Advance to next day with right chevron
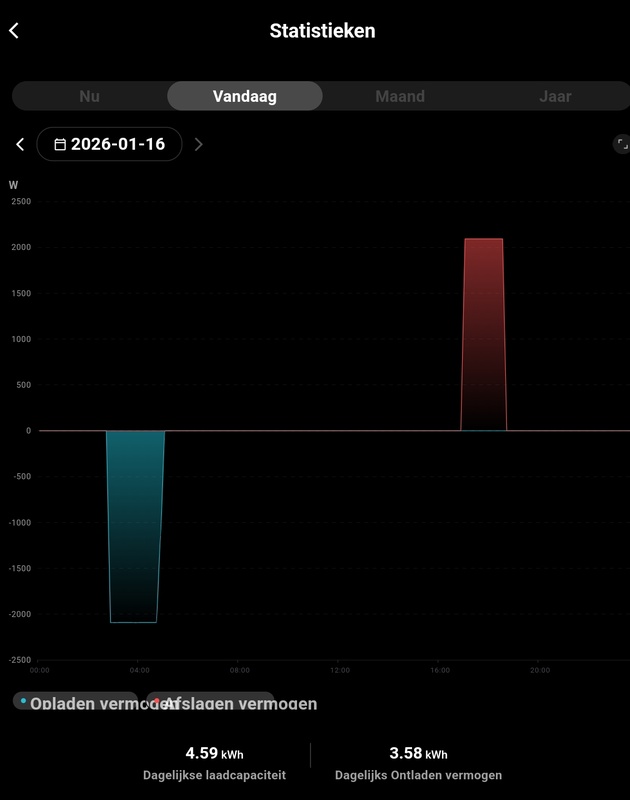 click(198, 145)
